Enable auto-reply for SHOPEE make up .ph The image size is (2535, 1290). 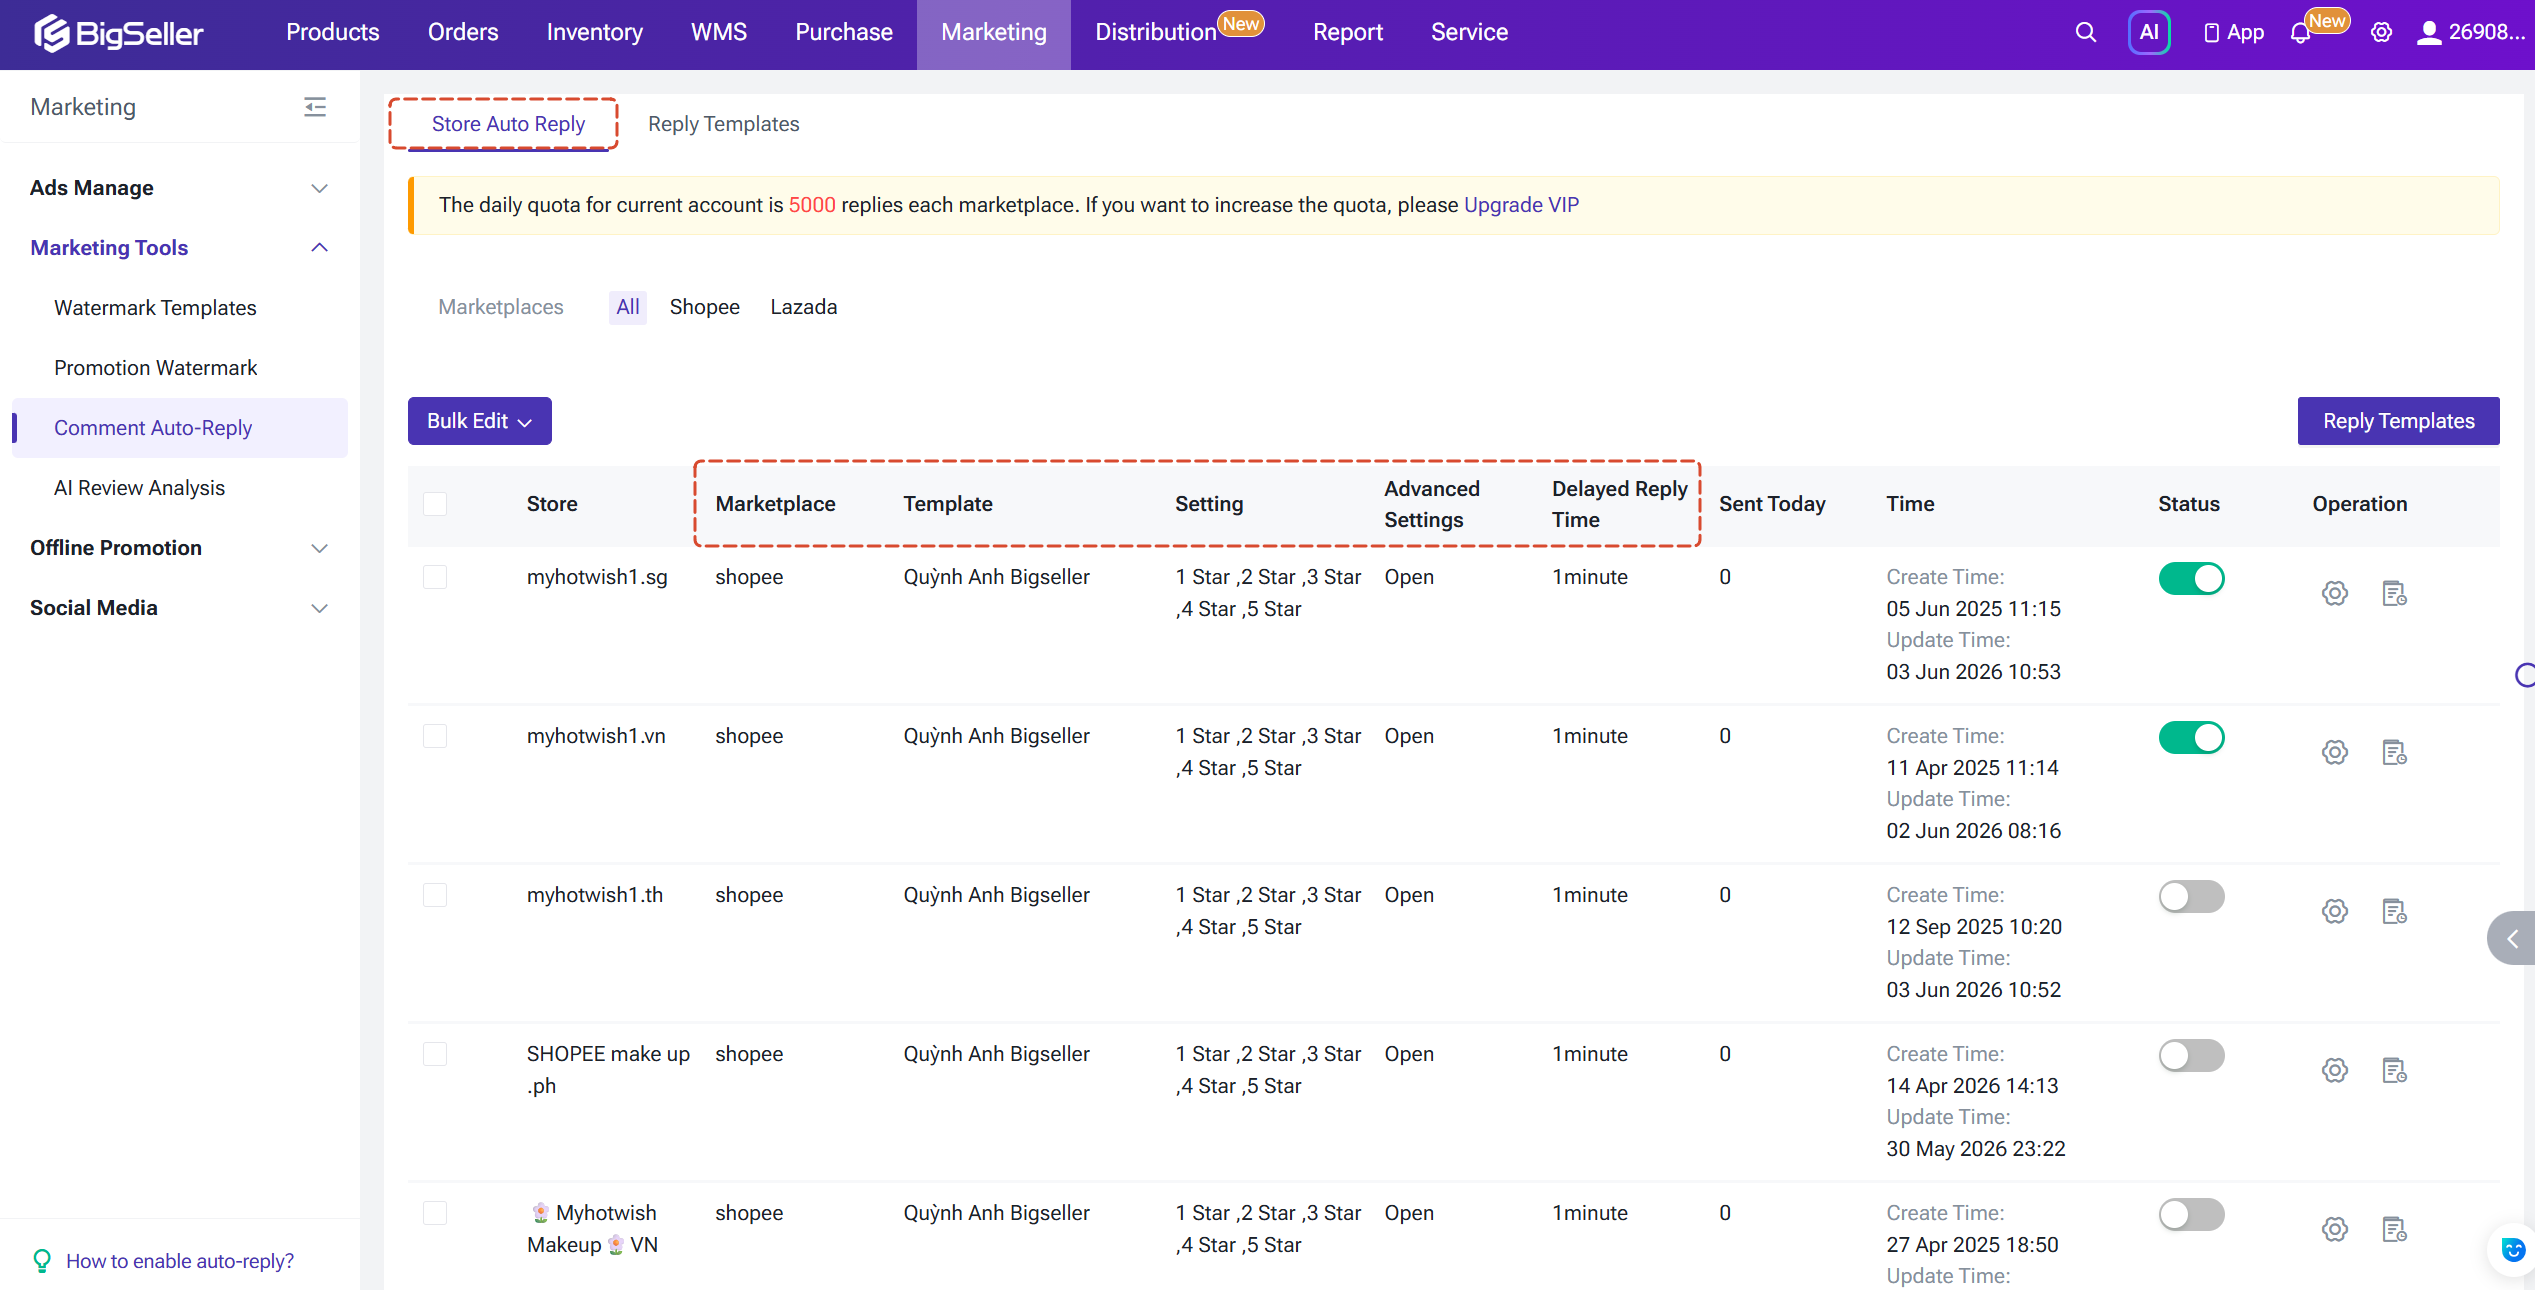(x=2191, y=1055)
